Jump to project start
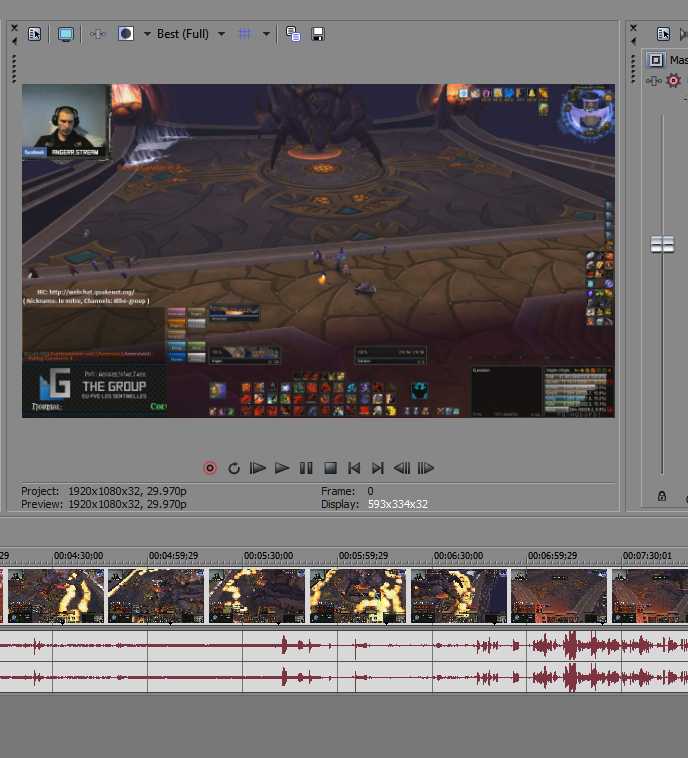 (354, 468)
